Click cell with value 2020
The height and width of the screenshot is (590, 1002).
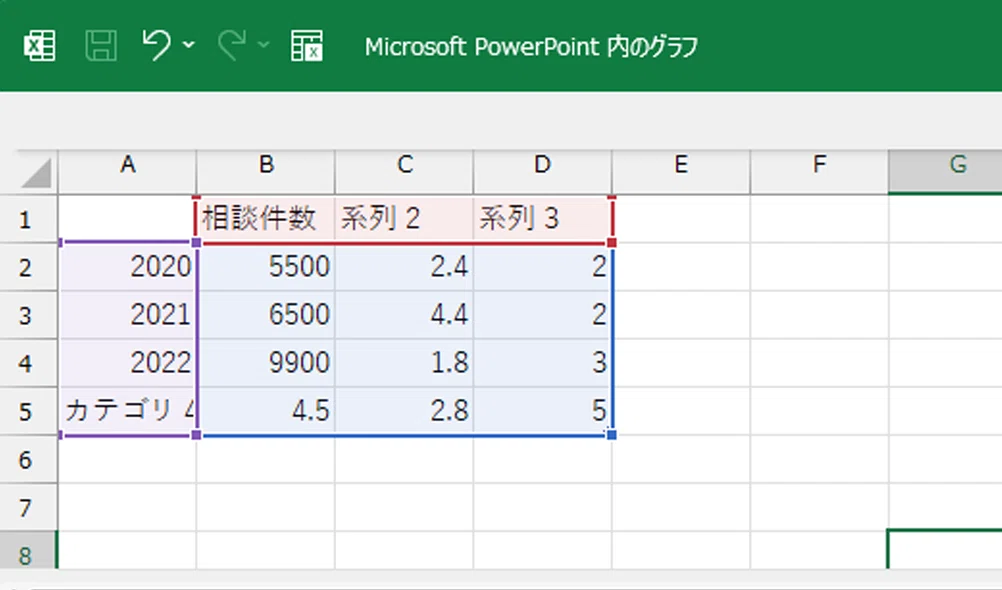point(127,267)
